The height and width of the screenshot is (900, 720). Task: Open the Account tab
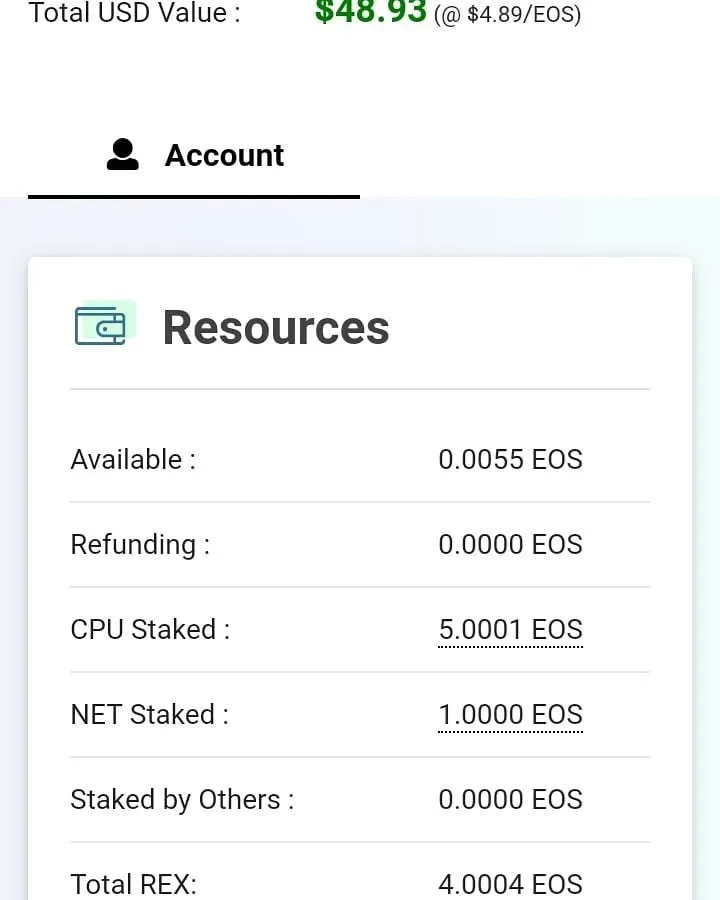[194, 155]
